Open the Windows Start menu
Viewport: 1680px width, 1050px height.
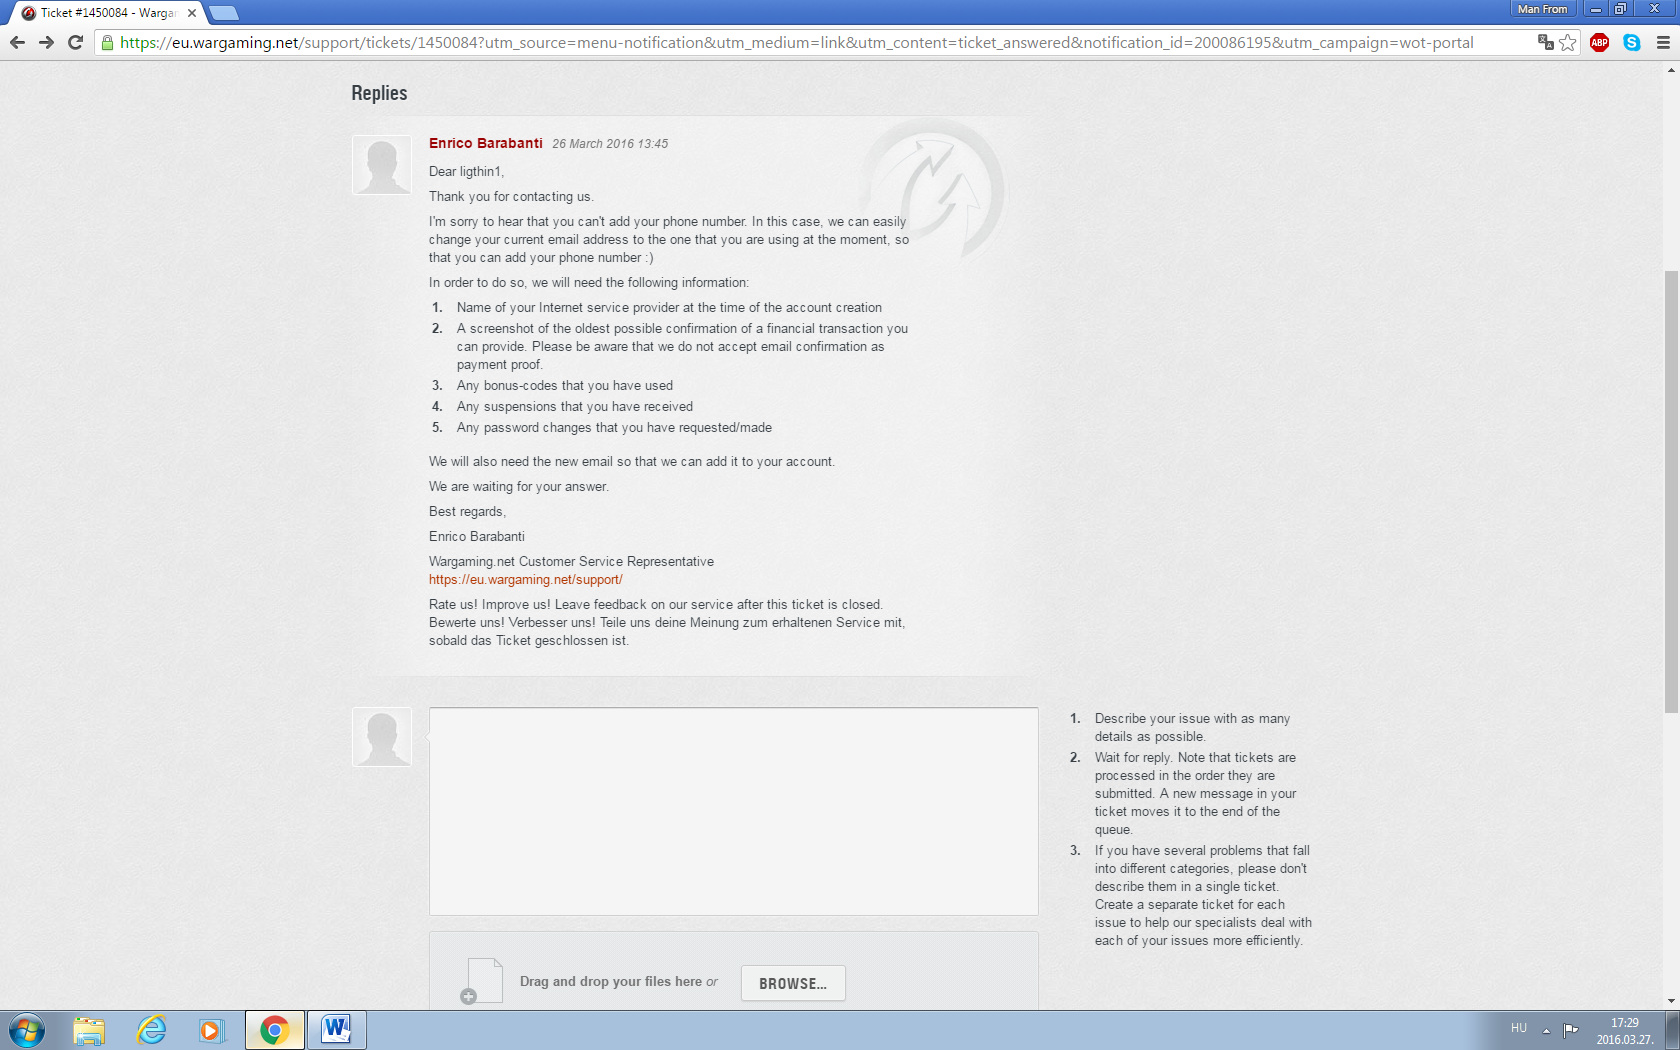pos(27,1030)
